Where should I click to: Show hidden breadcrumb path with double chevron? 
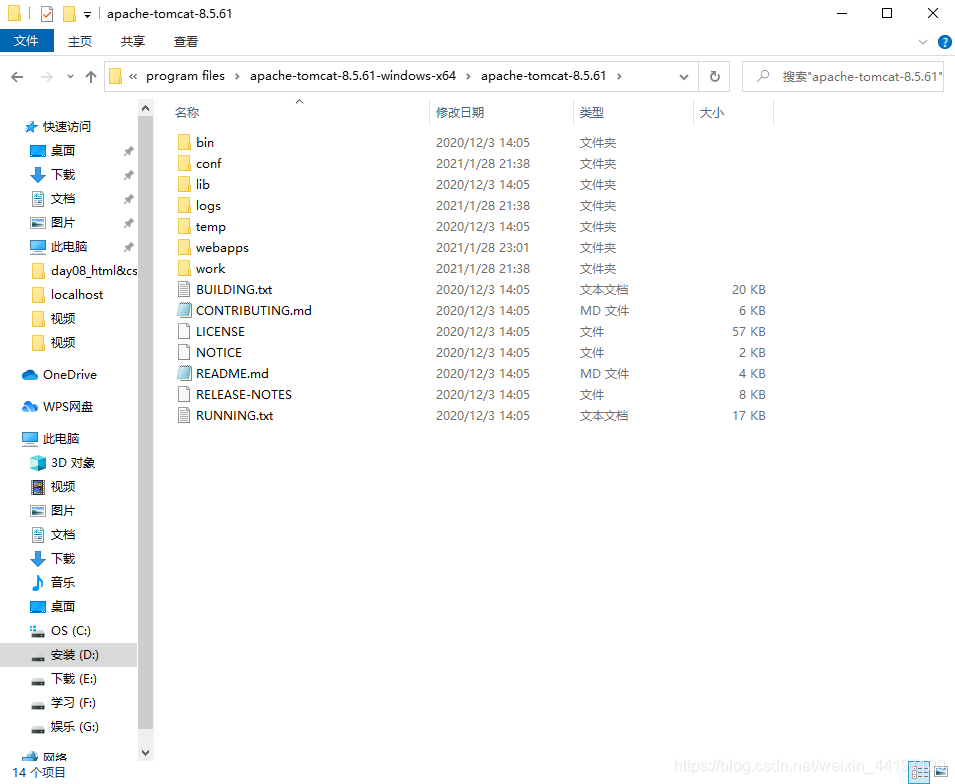[133, 76]
